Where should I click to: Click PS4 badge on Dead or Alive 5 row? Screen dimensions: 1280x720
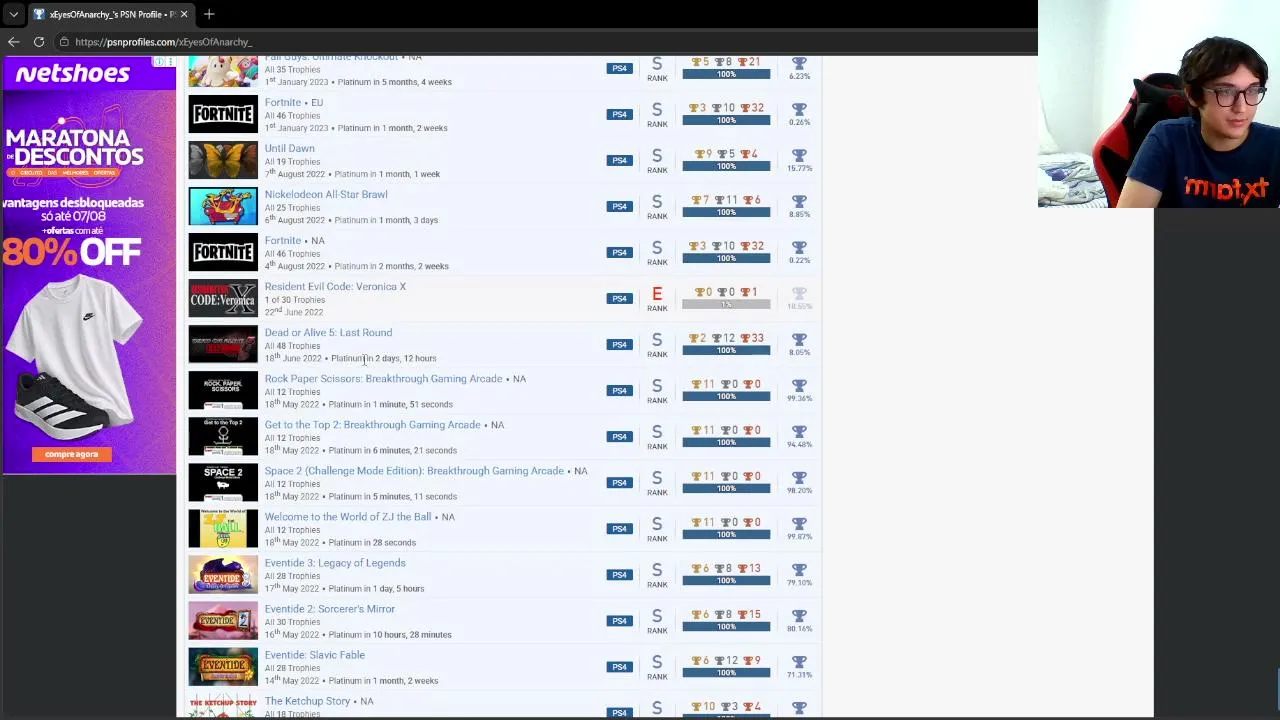coord(619,344)
